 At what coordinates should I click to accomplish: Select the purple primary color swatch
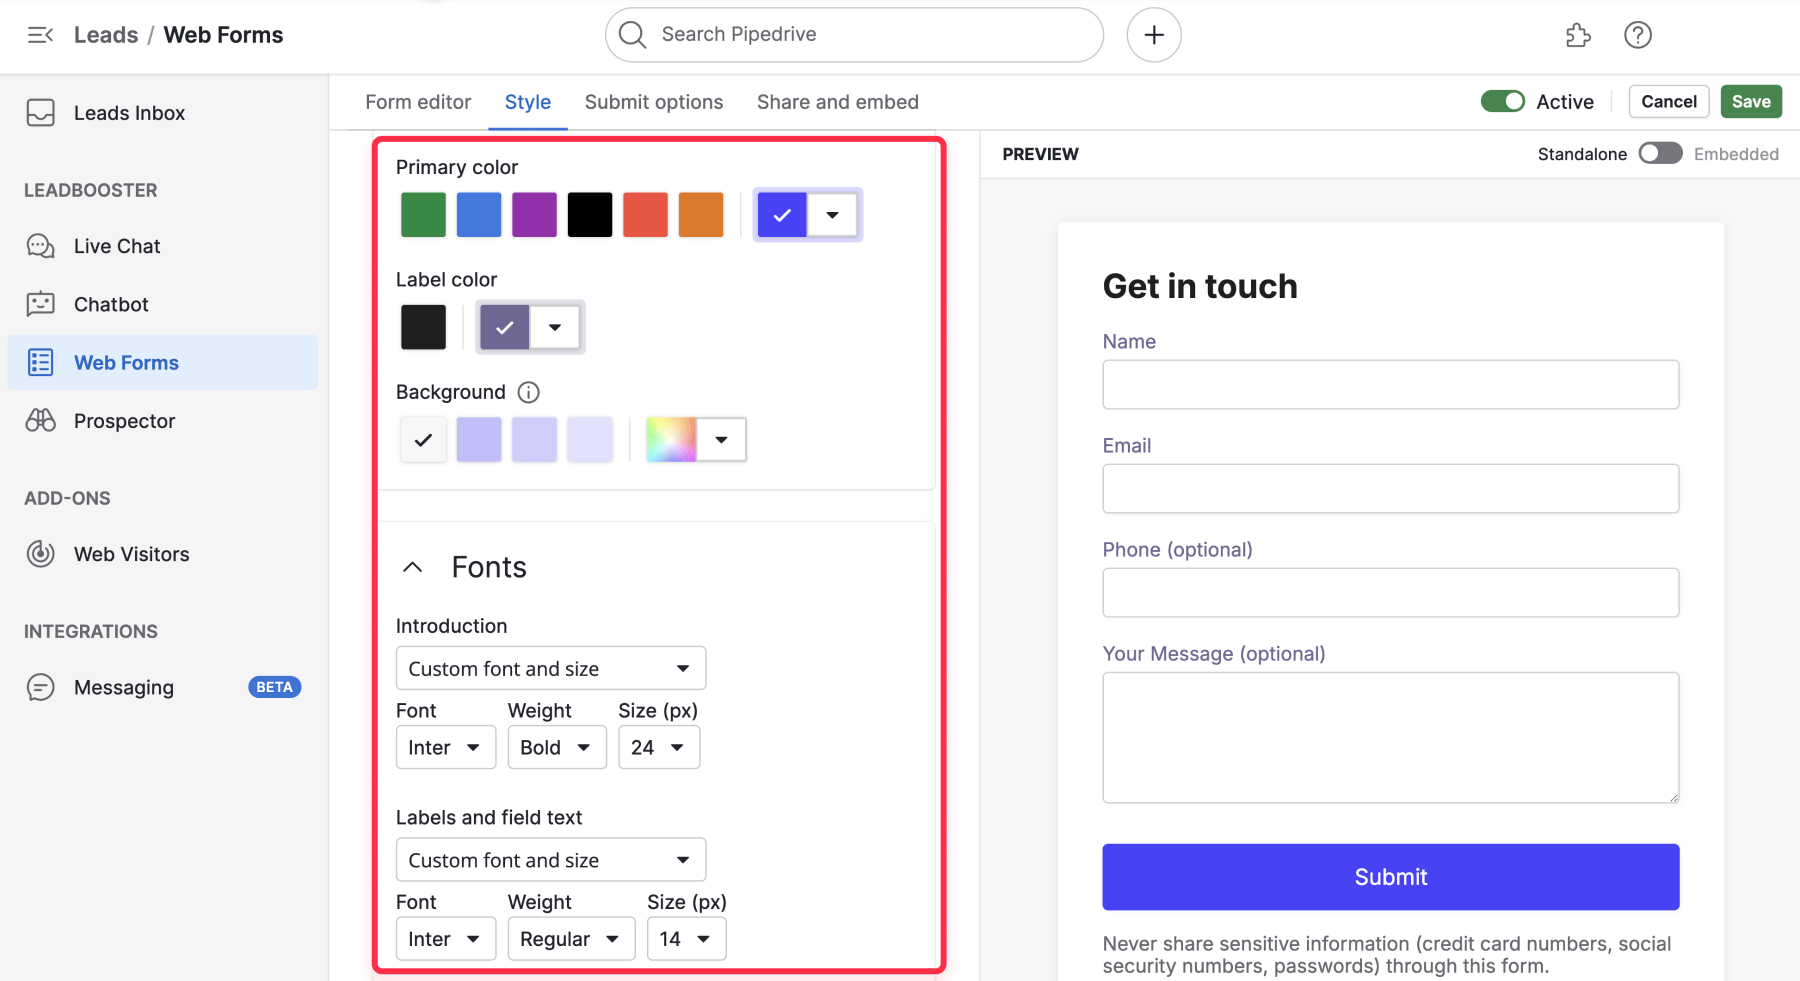(534, 215)
